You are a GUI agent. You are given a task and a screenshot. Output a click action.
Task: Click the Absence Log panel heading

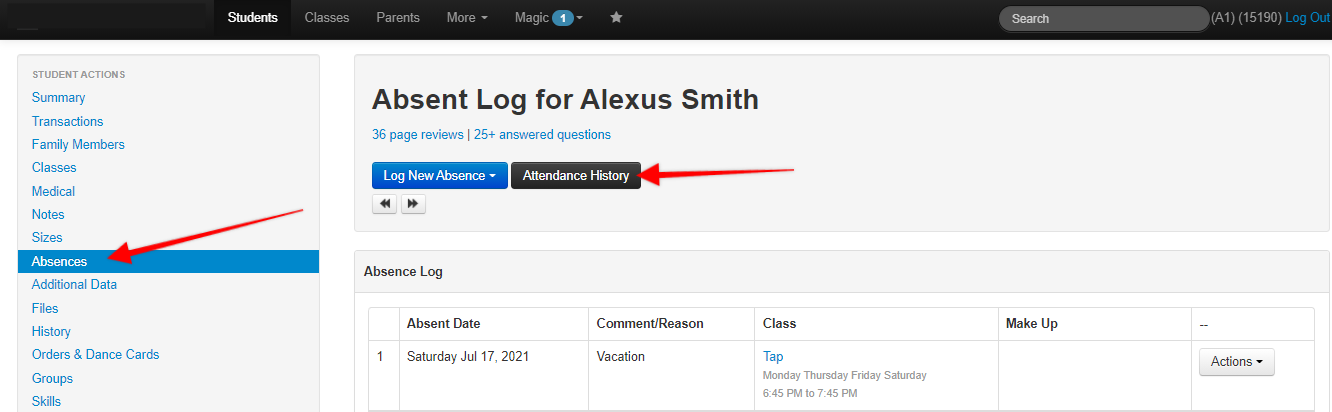click(403, 271)
